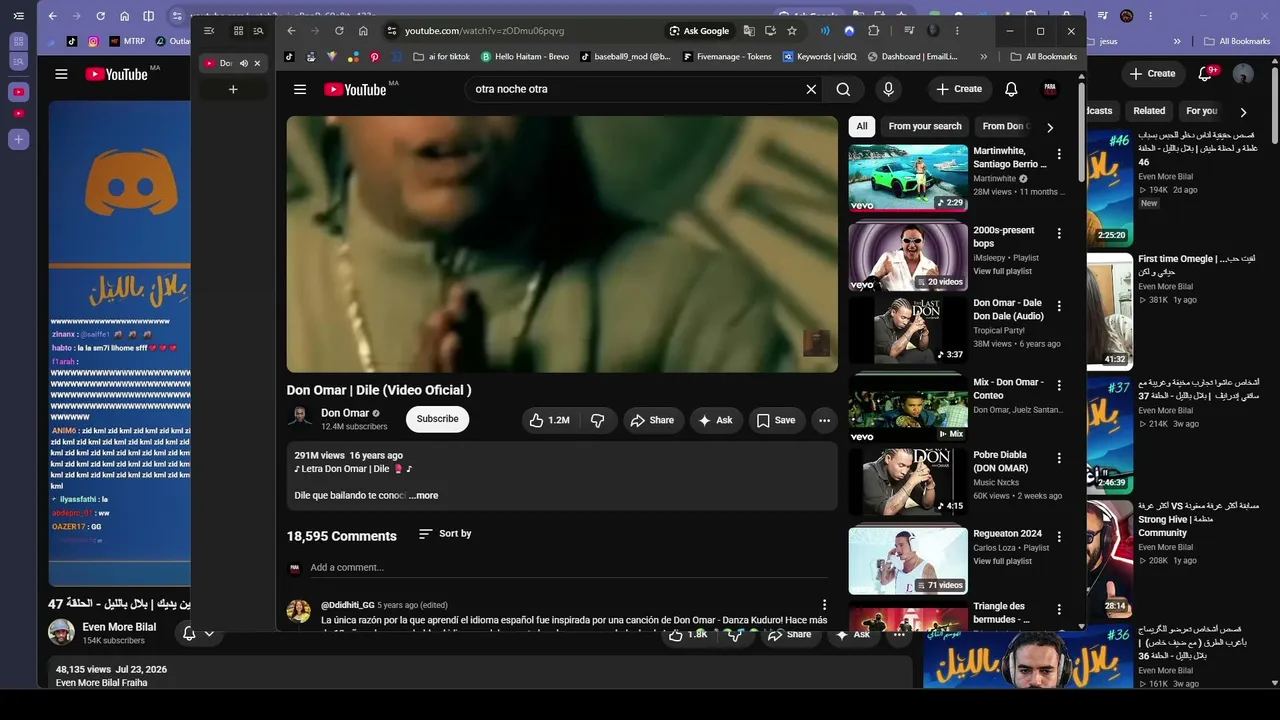The width and height of the screenshot is (1280, 720).
Task: Open Regueaton 2024 playlist thumbnail
Action: point(908,561)
